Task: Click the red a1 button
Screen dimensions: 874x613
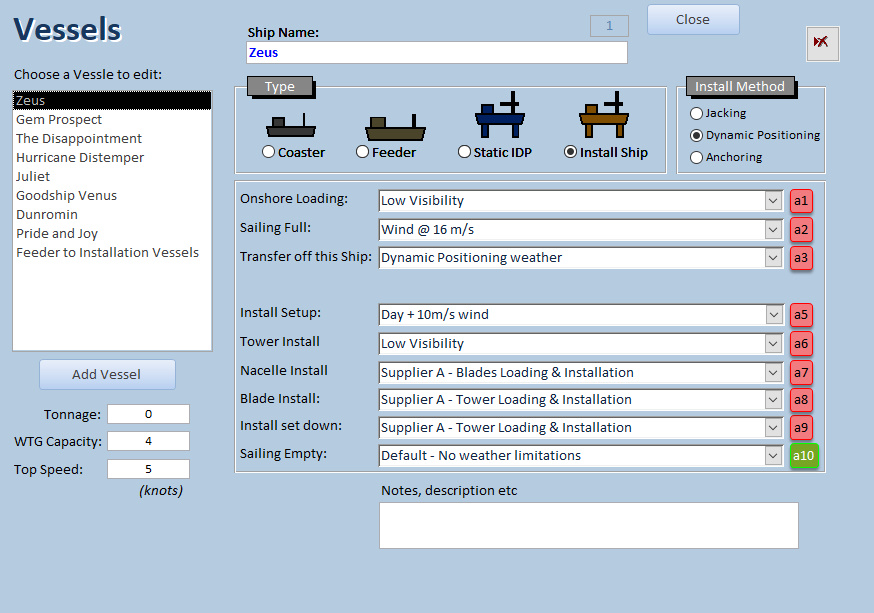Action: tap(801, 201)
